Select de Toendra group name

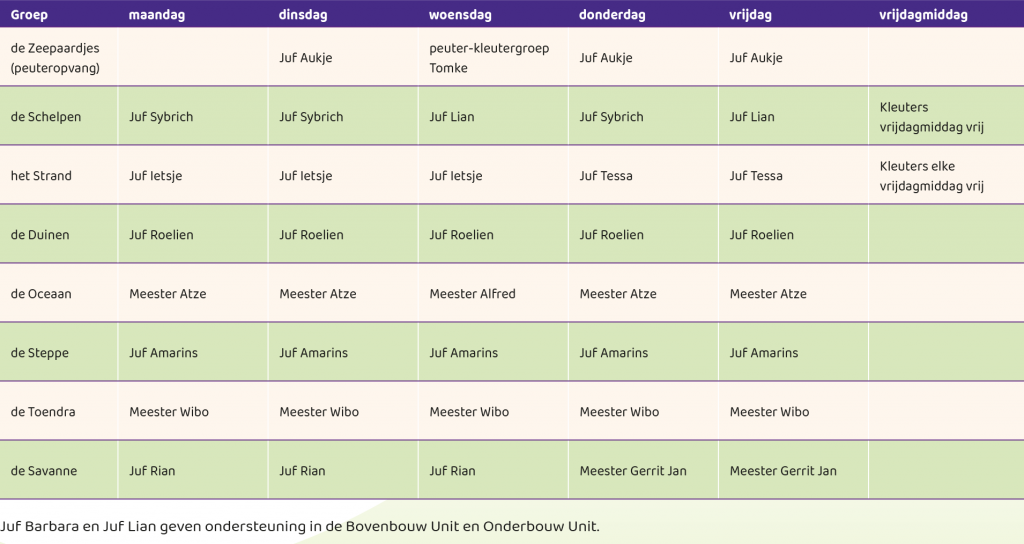click(x=43, y=412)
